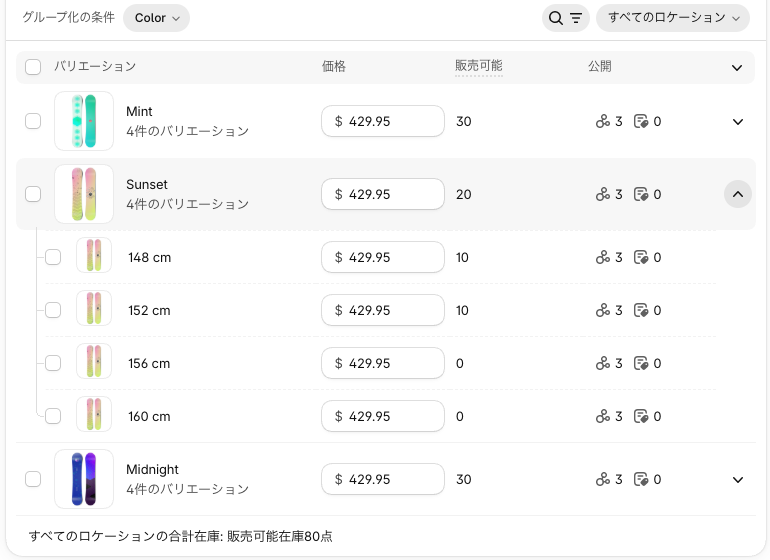Open the 156 cm variant thumbnail
The image size is (770, 560).
94,362
